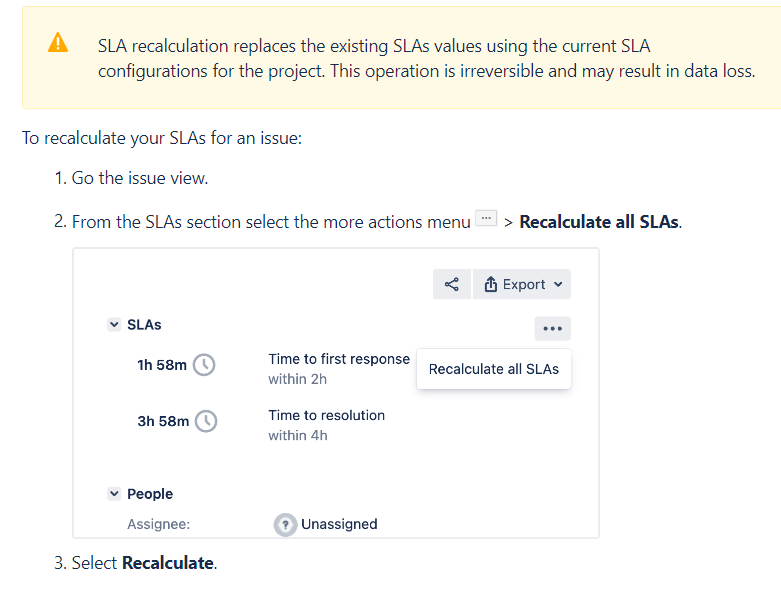Click the yellow warning triangle icon
The width and height of the screenshot is (781, 597).
tap(58, 42)
